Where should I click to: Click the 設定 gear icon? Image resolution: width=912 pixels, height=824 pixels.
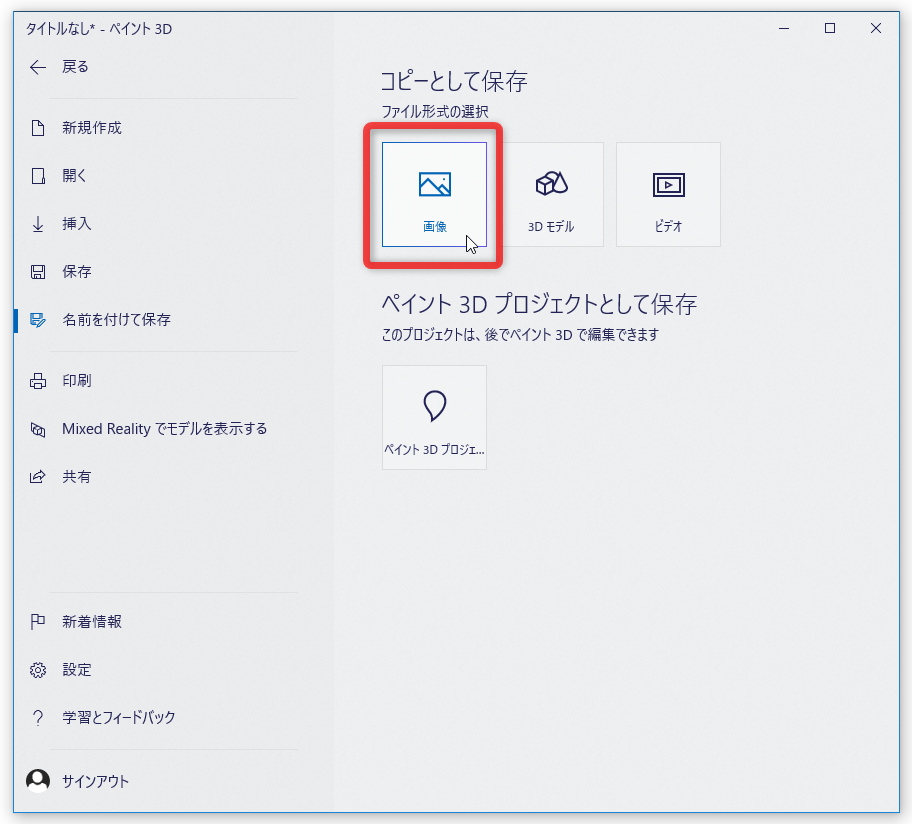coord(38,670)
